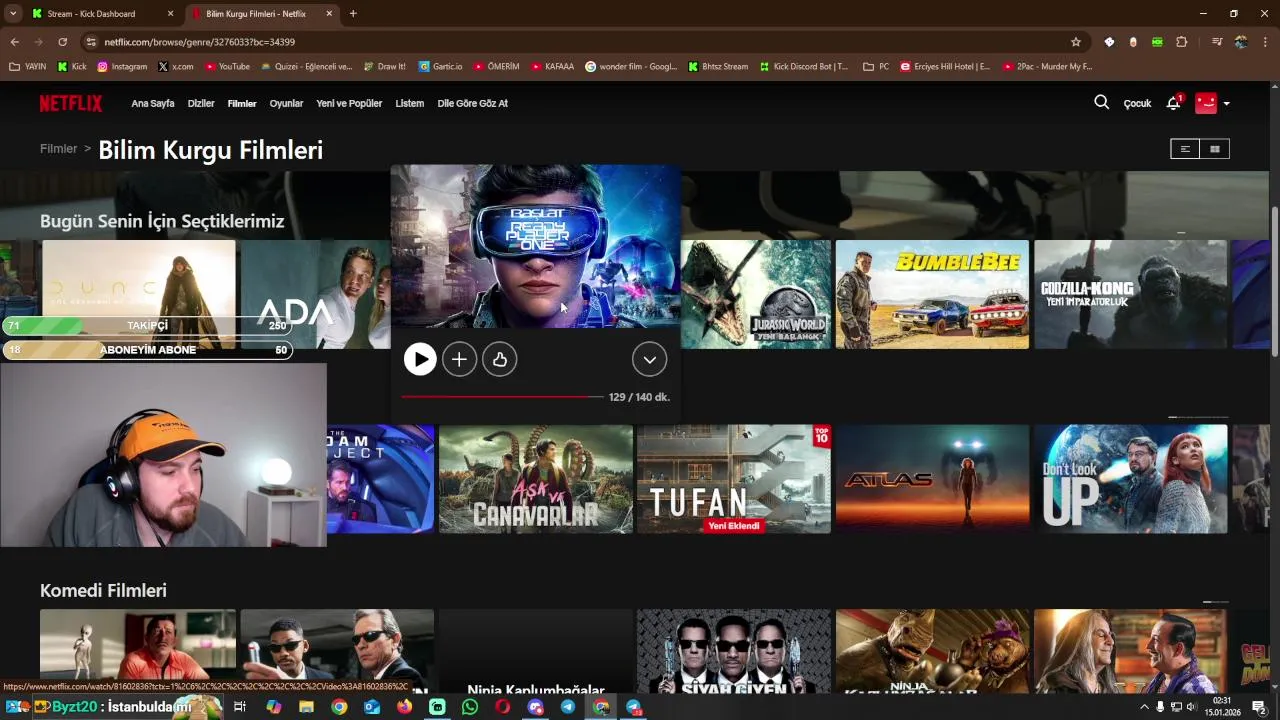Open Yeni ve Popüler section
The height and width of the screenshot is (720, 1280).
[349, 103]
